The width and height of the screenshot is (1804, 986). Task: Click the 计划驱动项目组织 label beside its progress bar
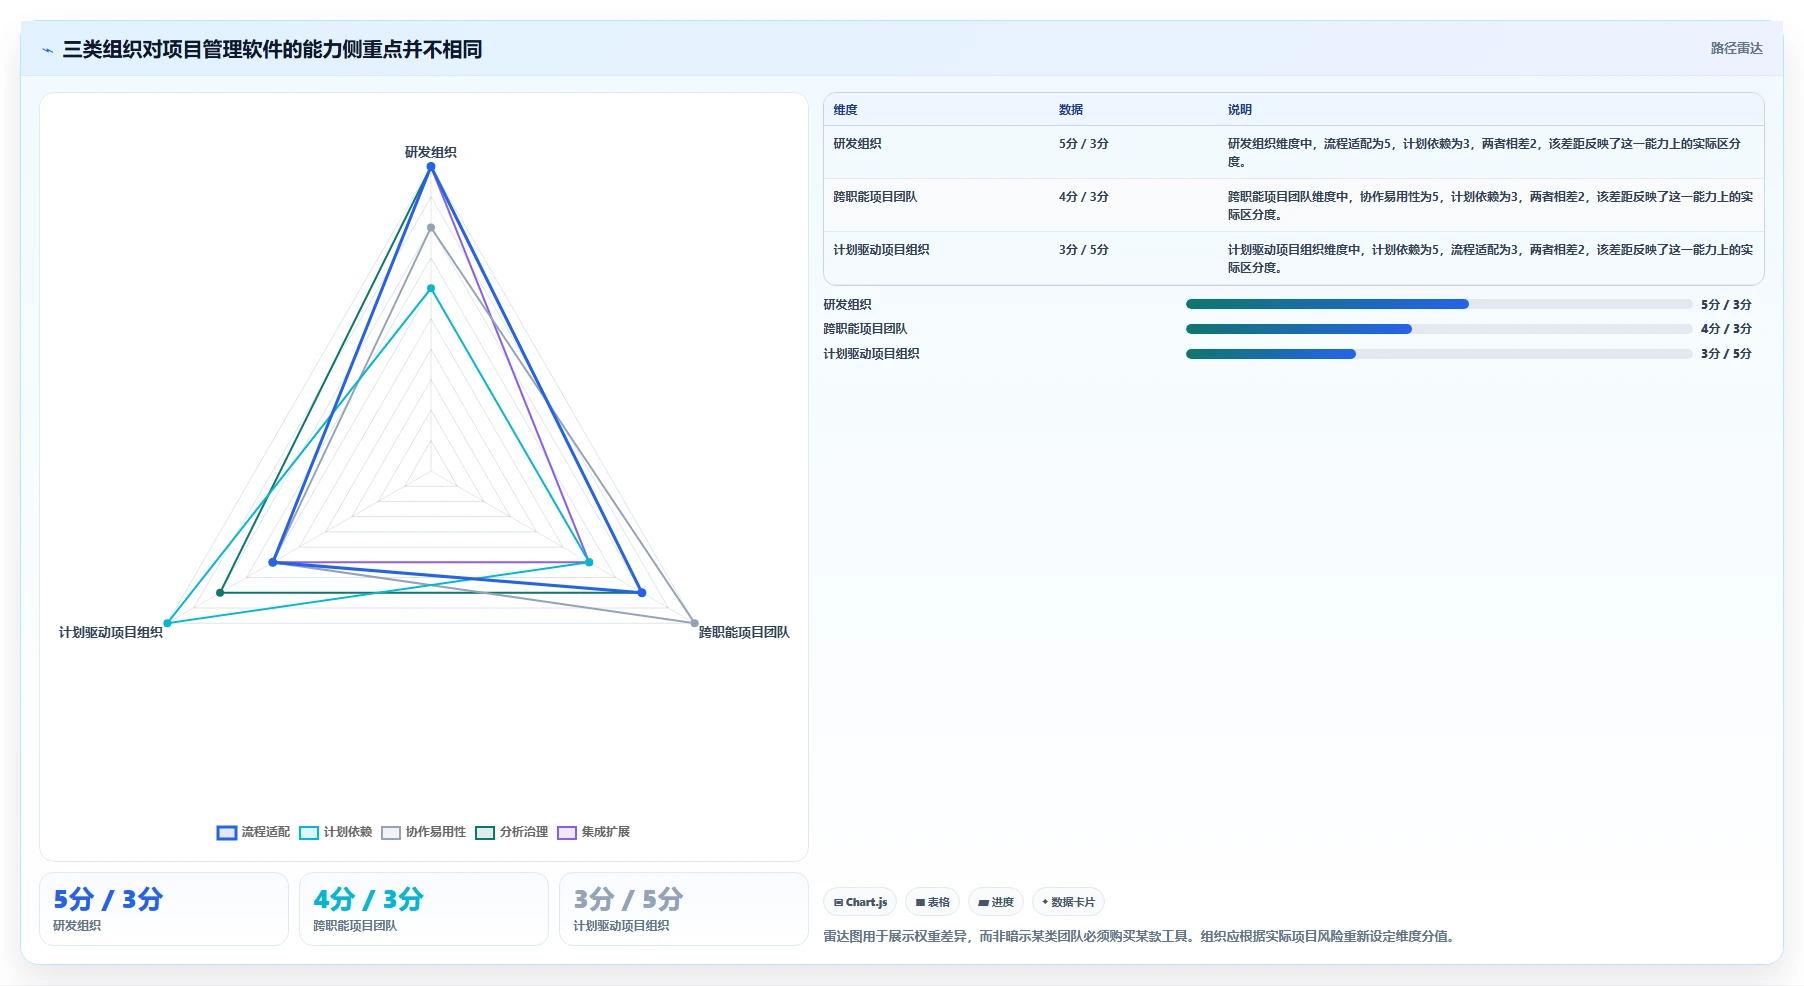871,354
